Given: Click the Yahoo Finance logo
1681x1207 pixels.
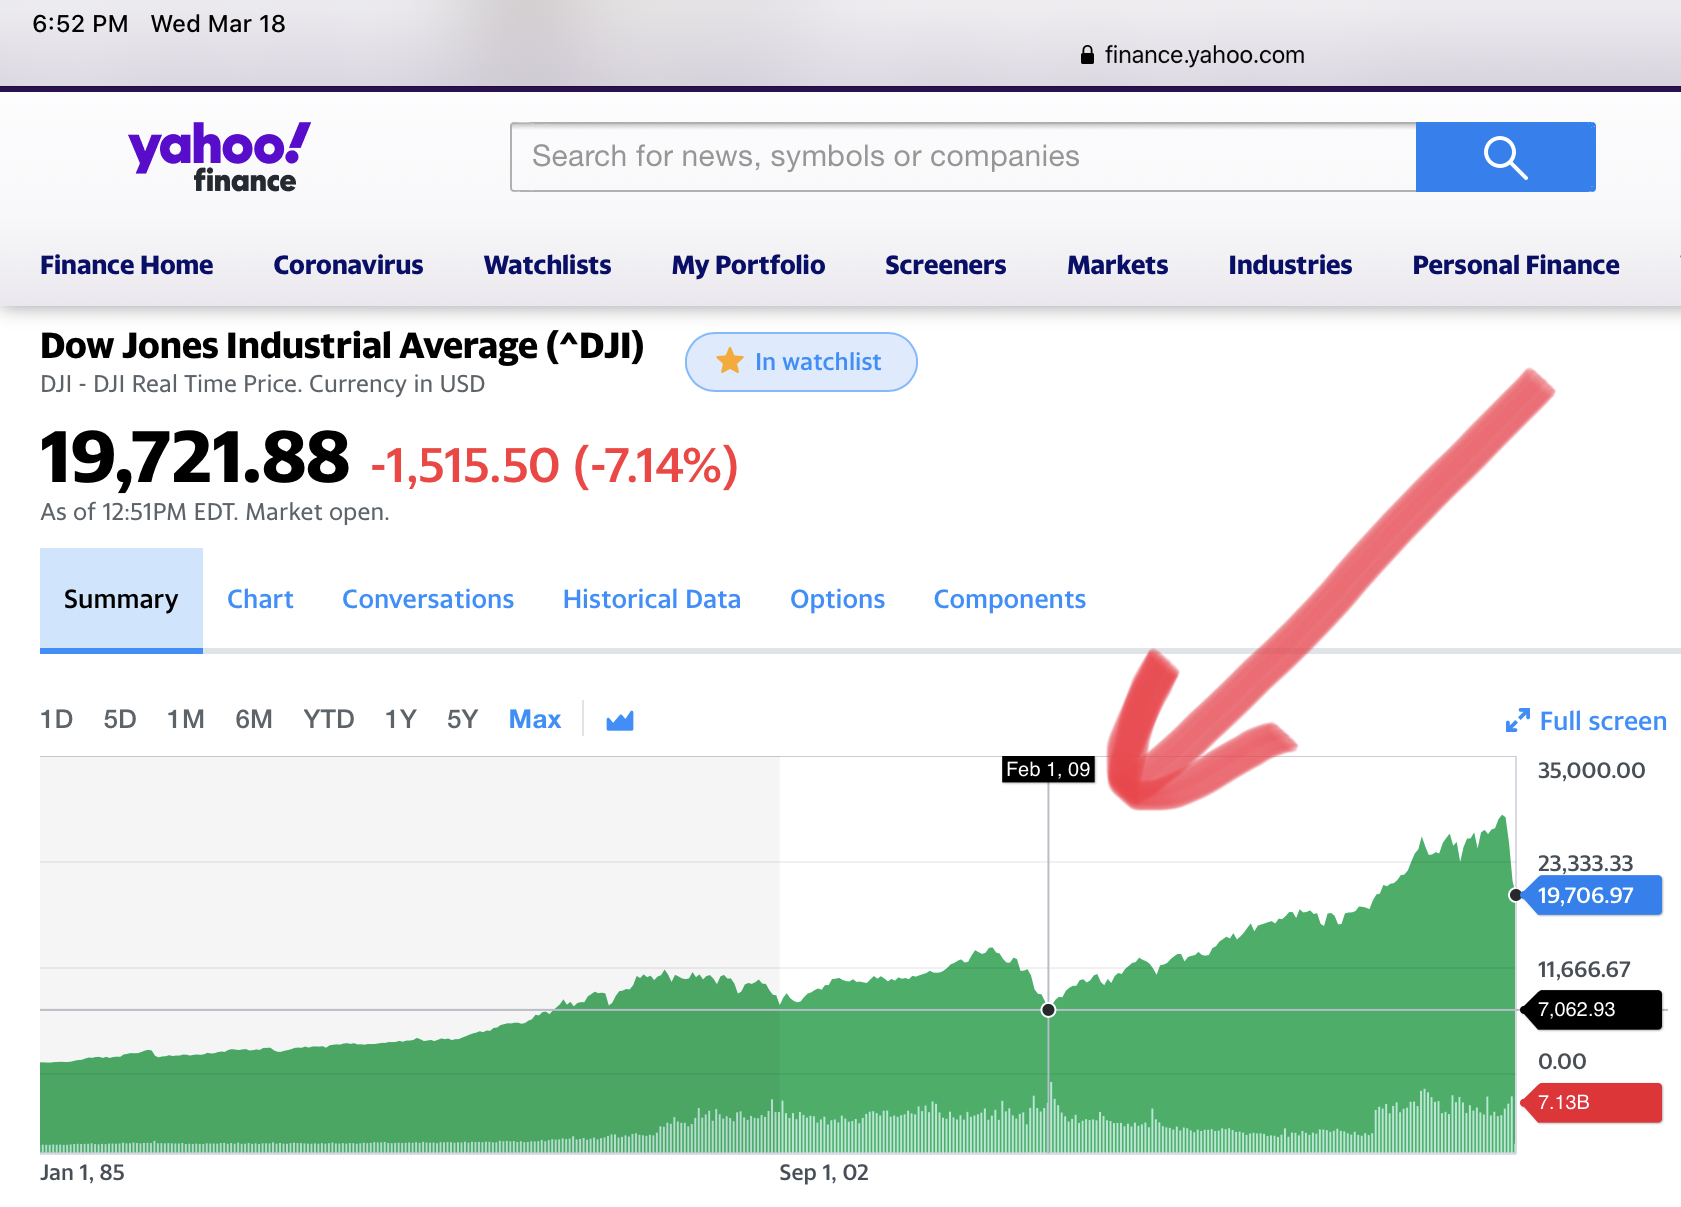Looking at the screenshot, I should pos(219,157).
